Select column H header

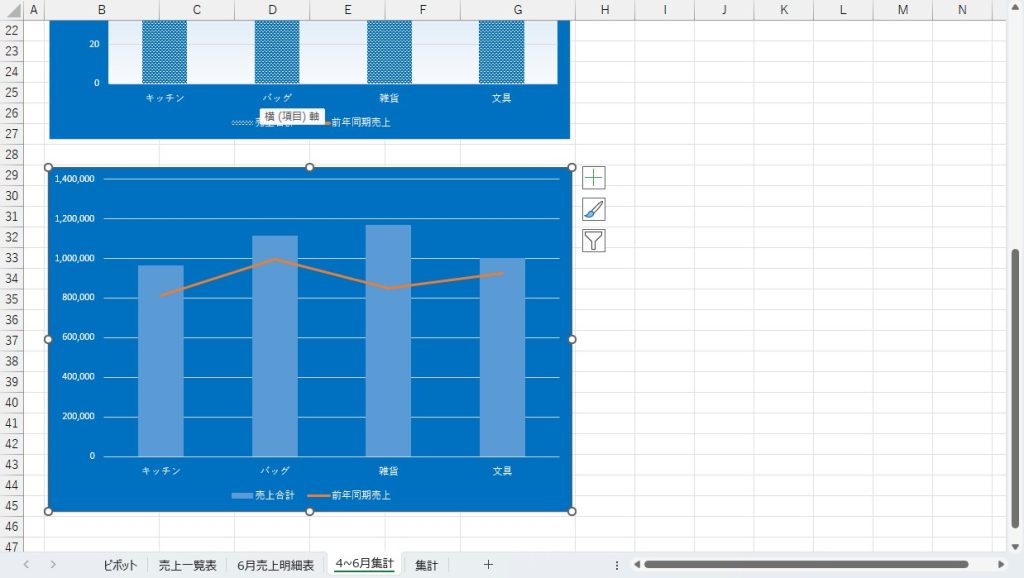point(606,10)
